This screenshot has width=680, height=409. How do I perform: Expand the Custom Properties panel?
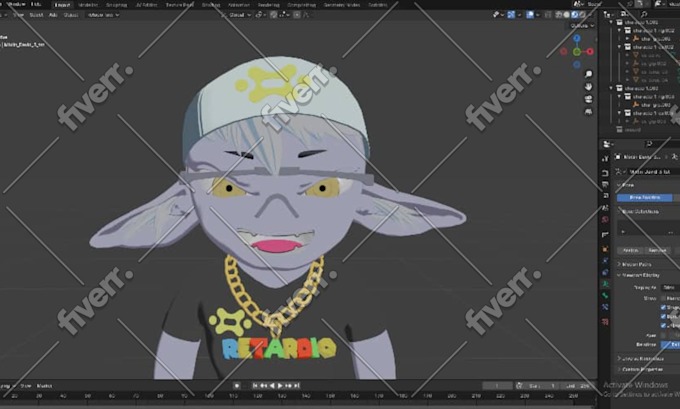[x=639, y=370]
